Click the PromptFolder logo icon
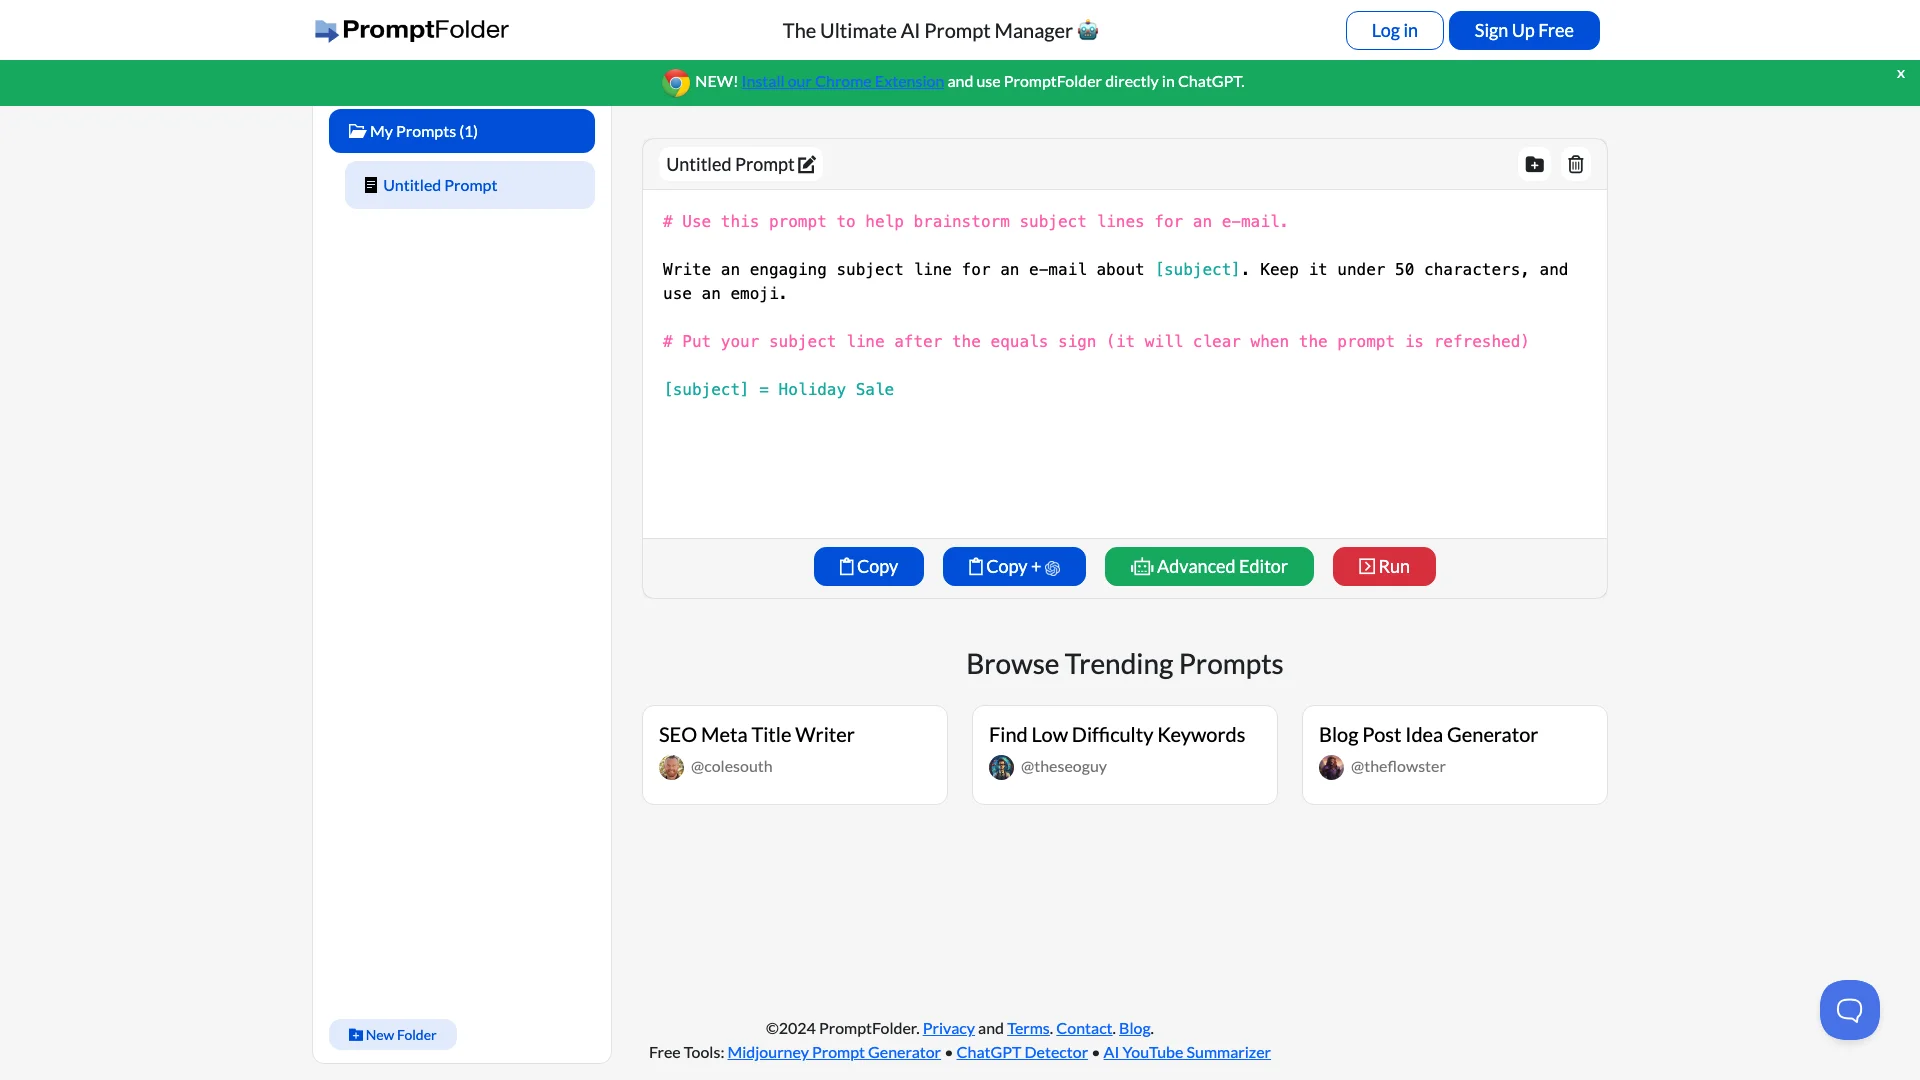This screenshot has width=1920, height=1080. pos(324,29)
